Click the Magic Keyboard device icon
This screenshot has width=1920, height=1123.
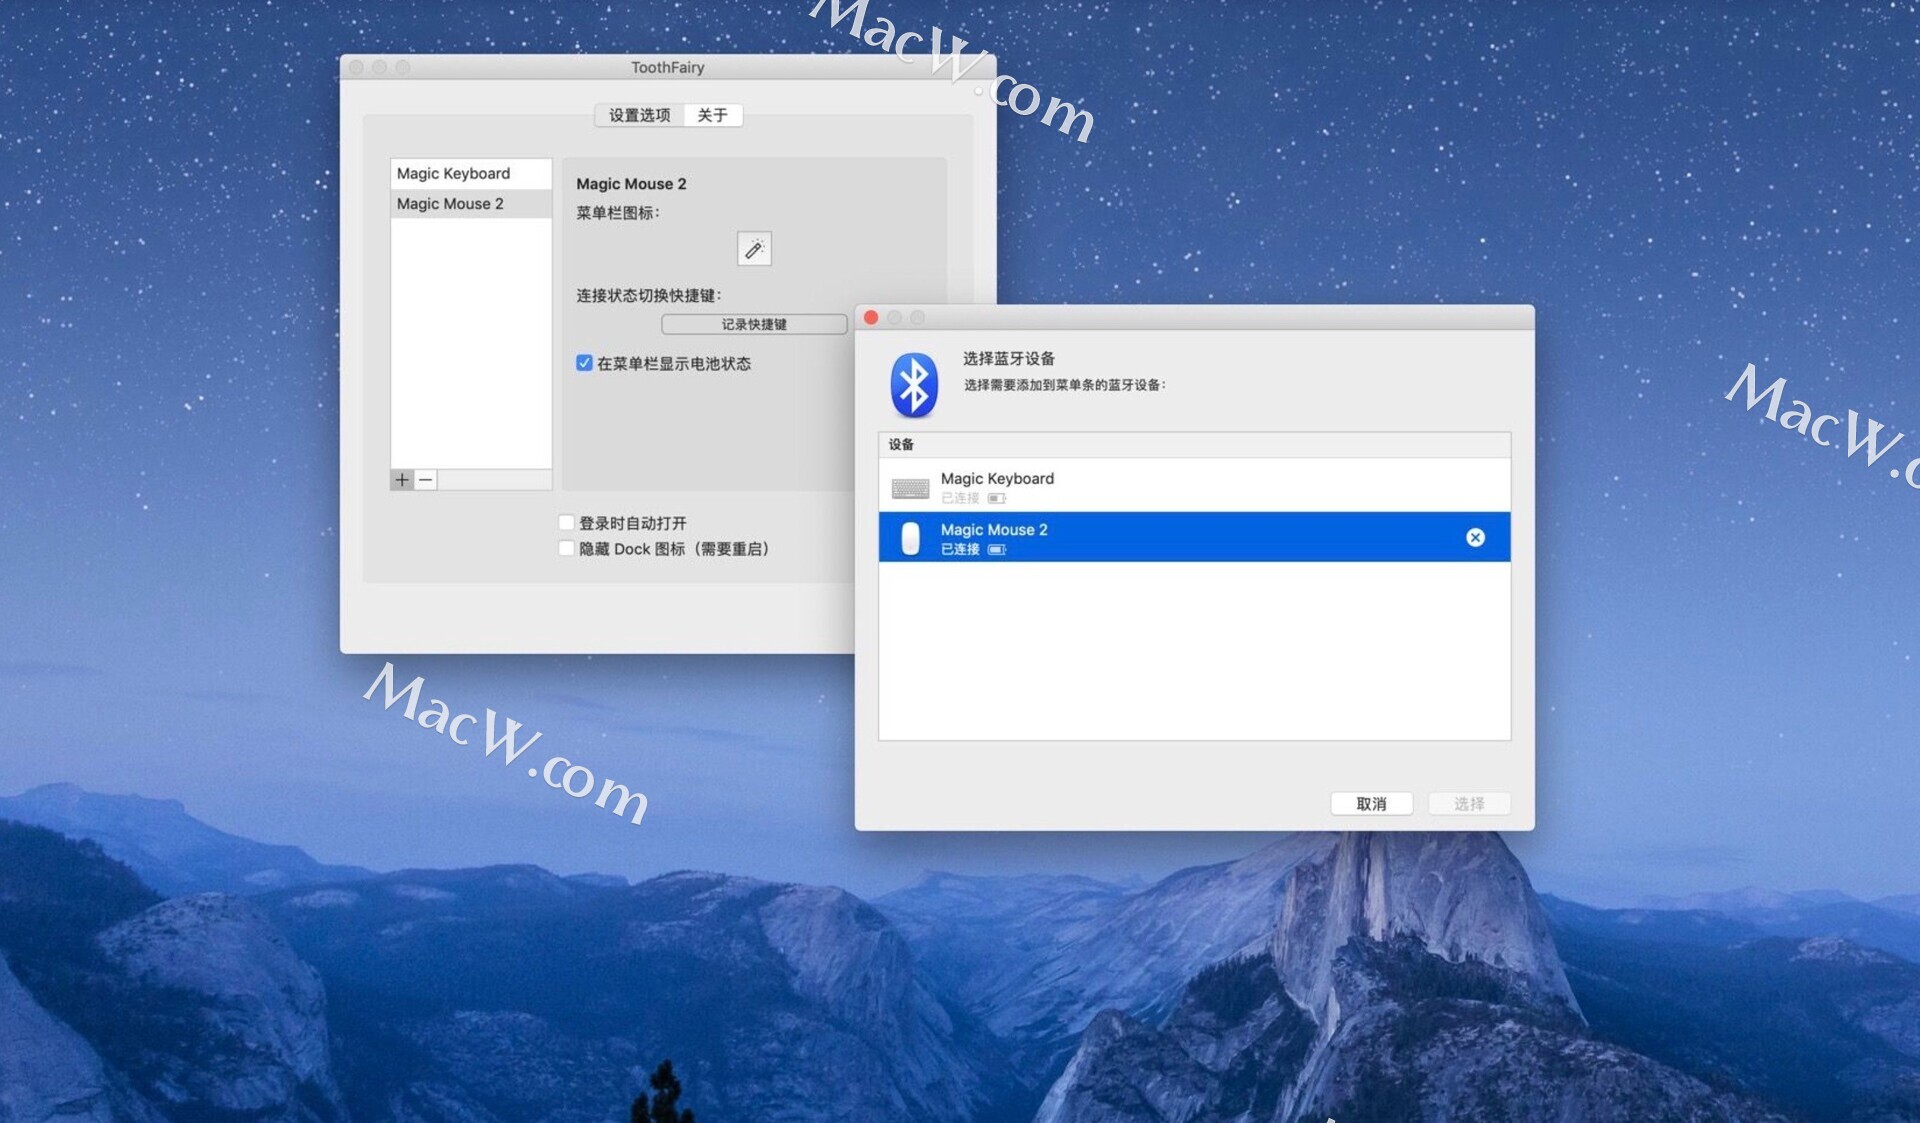click(x=910, y=488)
